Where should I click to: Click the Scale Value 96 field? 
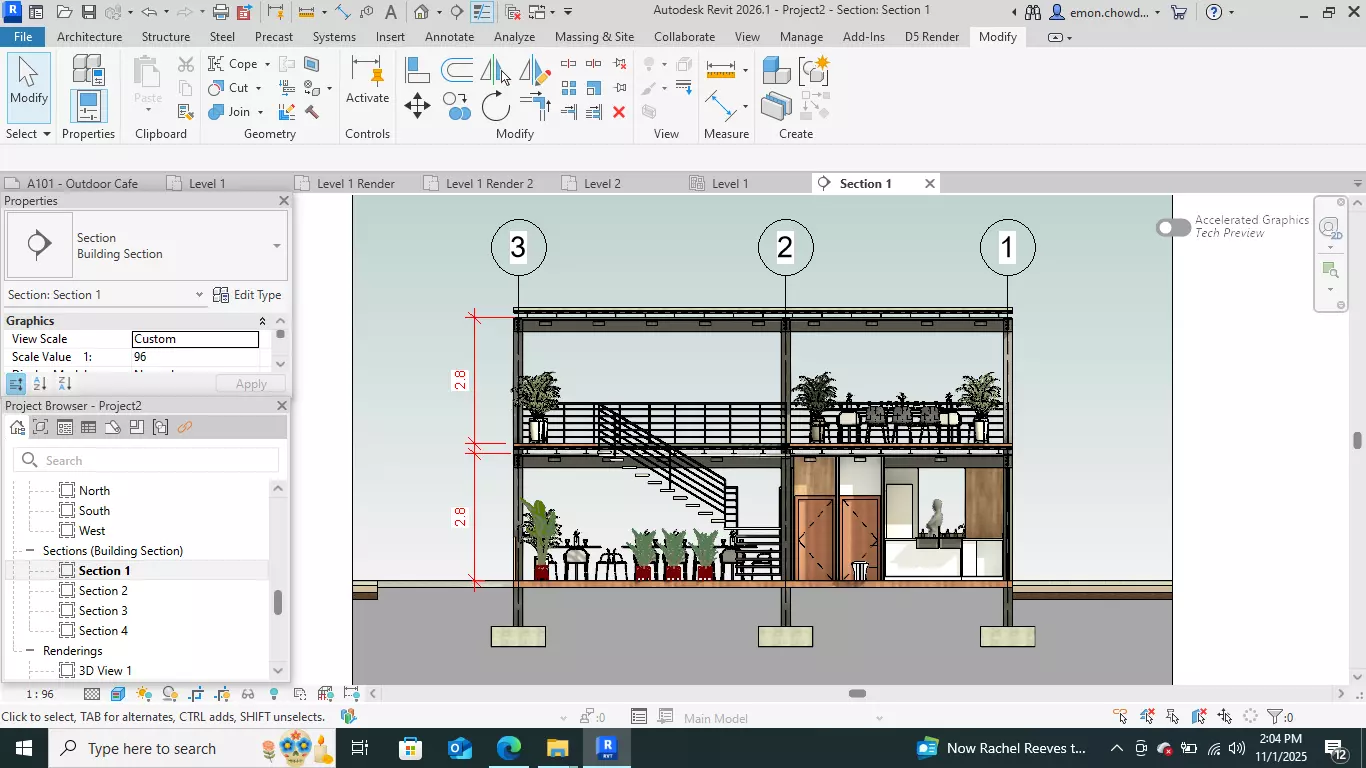(195, 357)
